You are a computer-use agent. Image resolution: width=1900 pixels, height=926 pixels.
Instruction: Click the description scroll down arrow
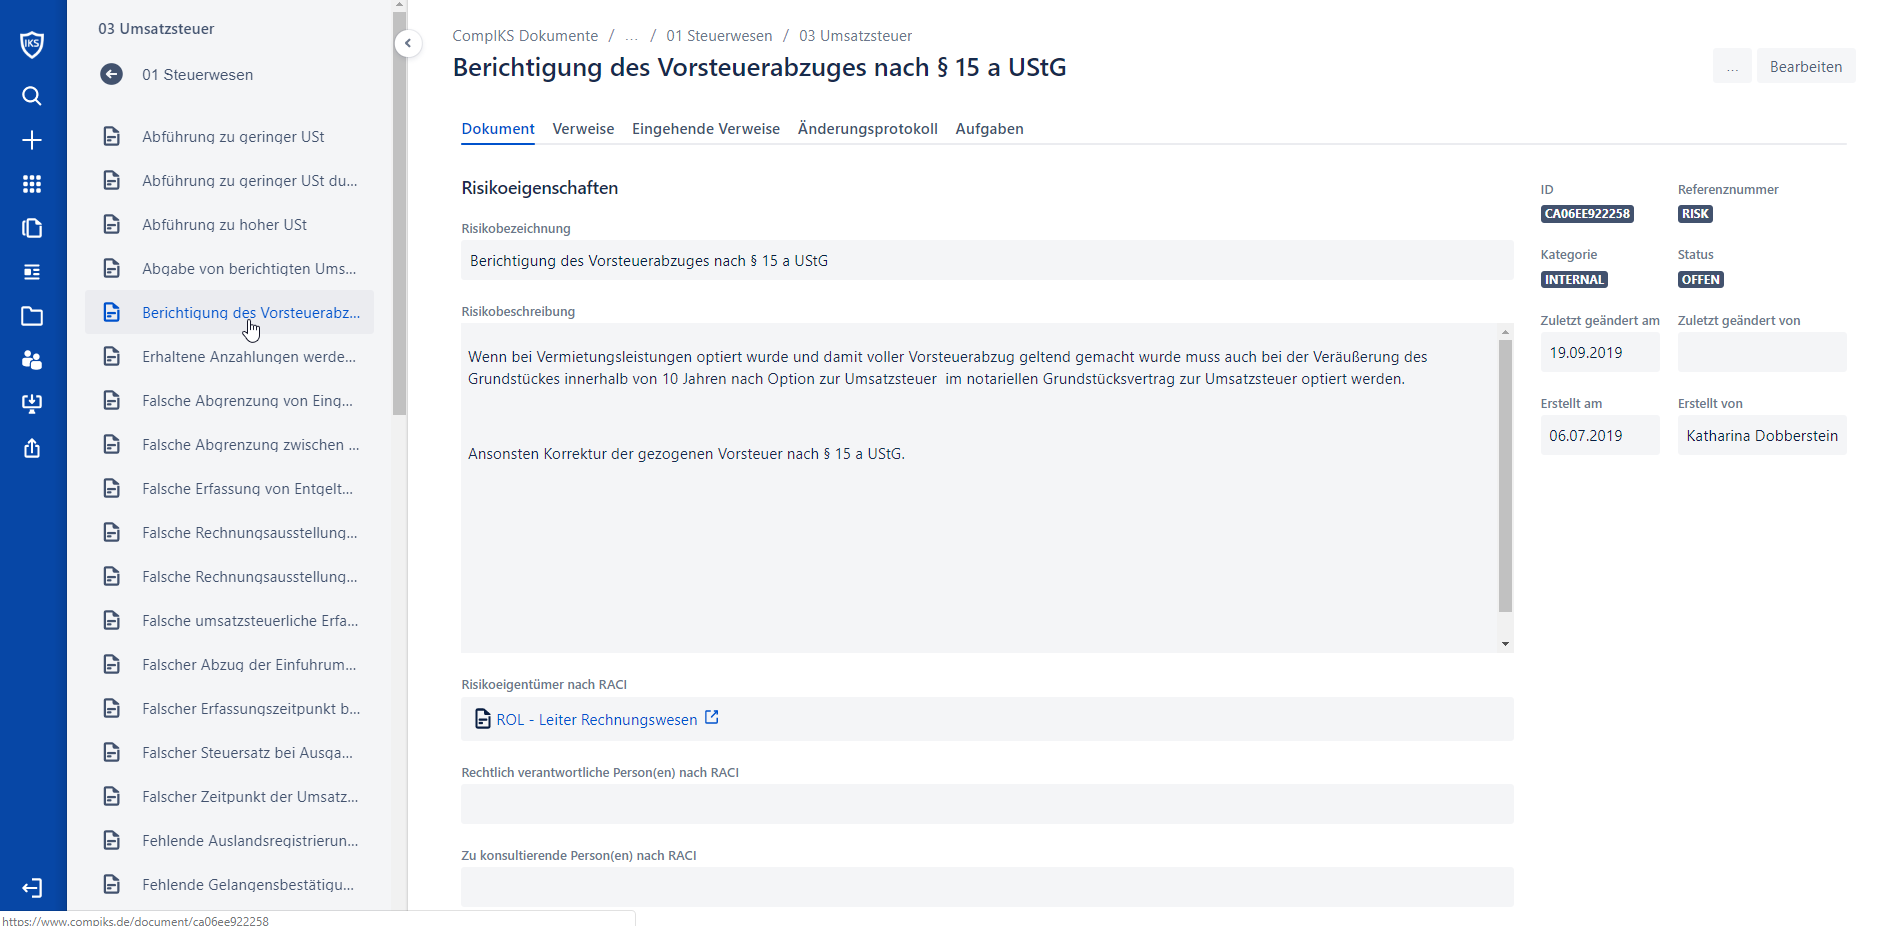point(1505,644)
